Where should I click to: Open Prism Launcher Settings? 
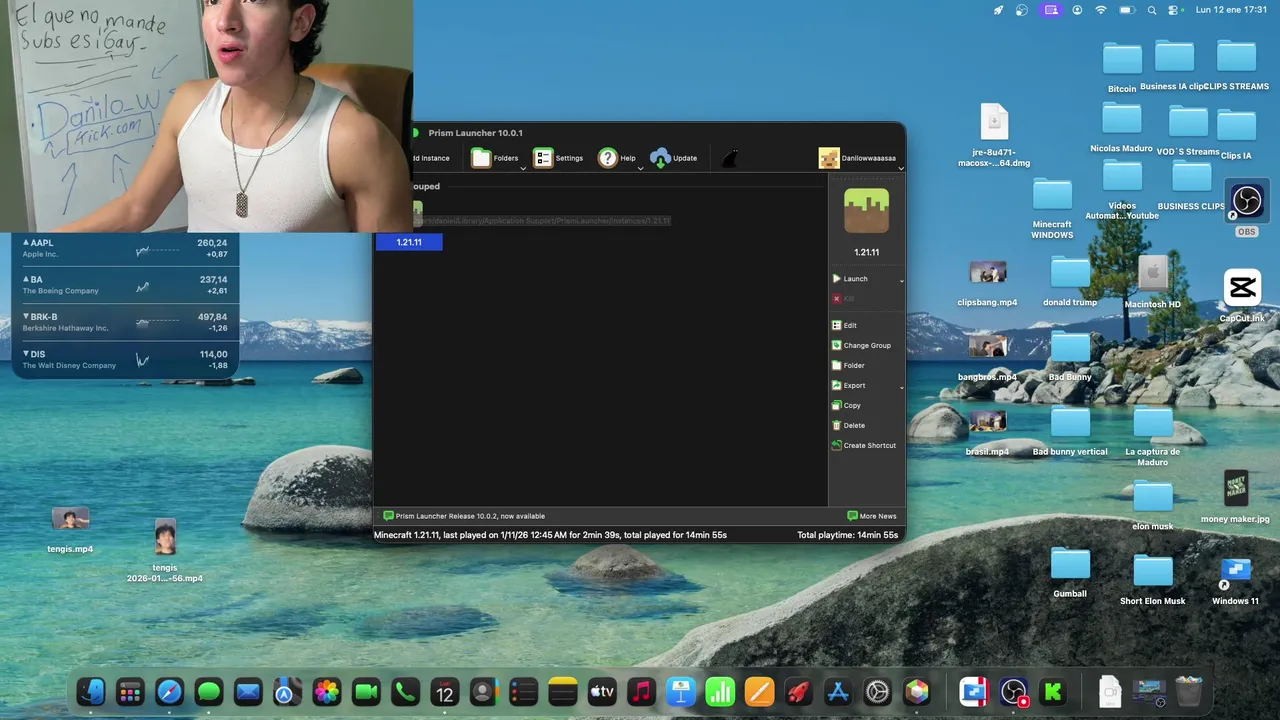coord(558,158)
